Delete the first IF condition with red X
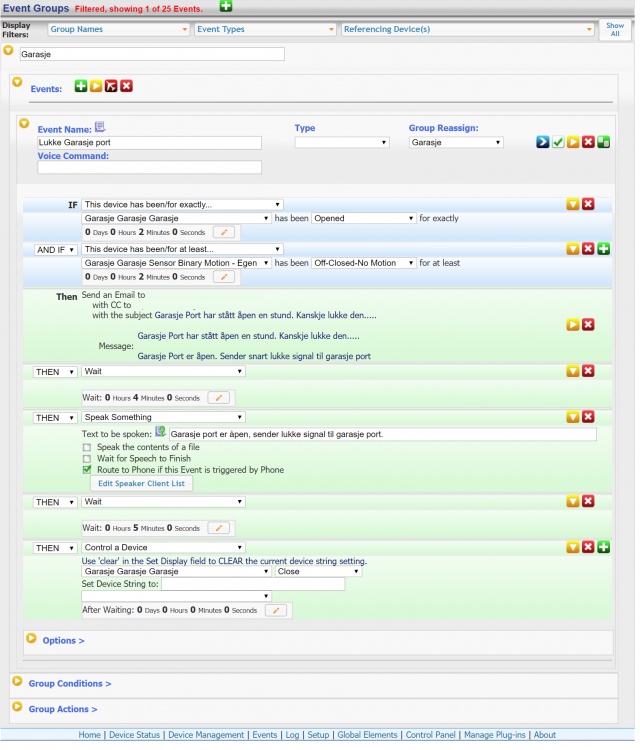This screenshot has width=640, height=750. pyautogui.click(x=588, y=204)
